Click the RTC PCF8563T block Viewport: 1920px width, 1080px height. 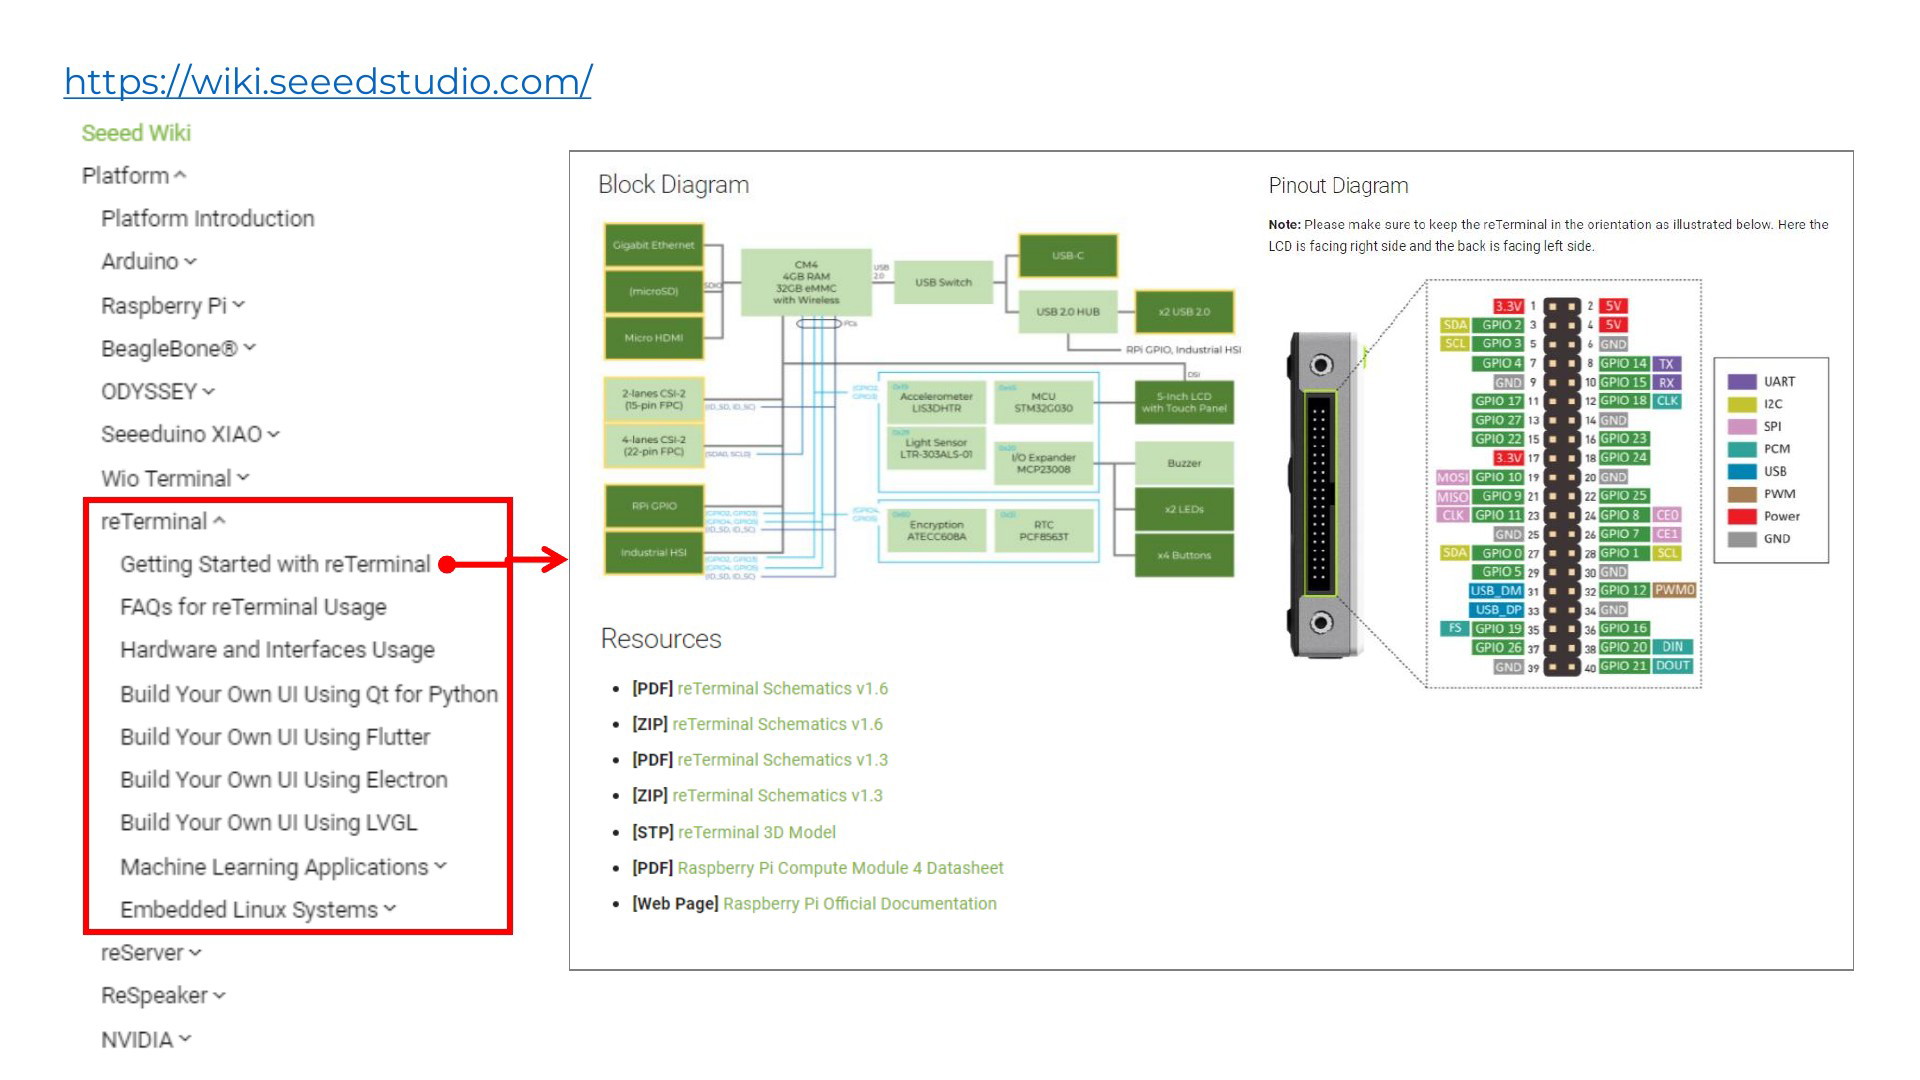click(1043, 530)
